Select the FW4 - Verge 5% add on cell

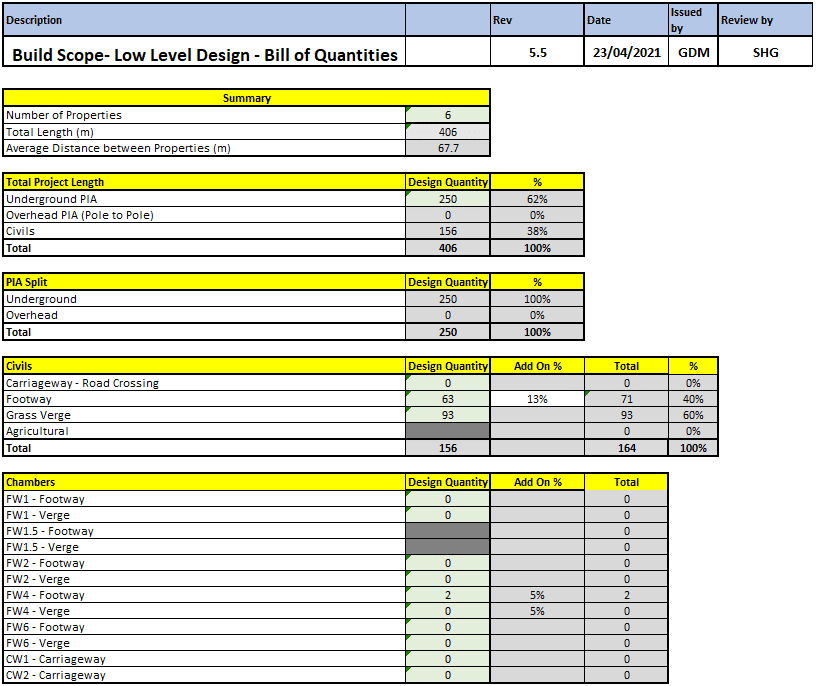click(537, 611)
